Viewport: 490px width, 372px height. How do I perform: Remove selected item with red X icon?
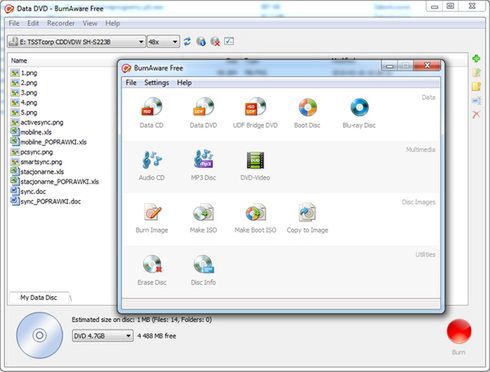tap(476, 115)
